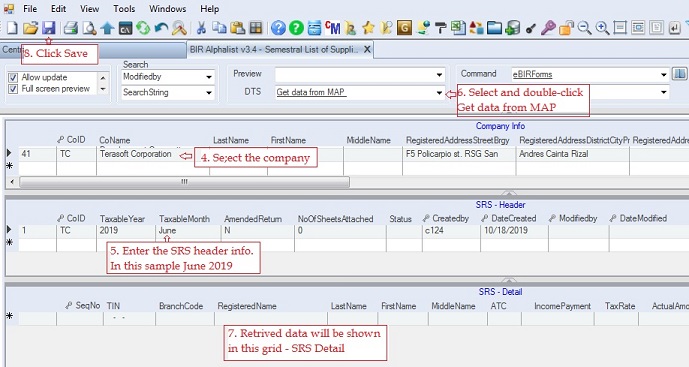Click the blue question mark Help icon

[278, 29]
